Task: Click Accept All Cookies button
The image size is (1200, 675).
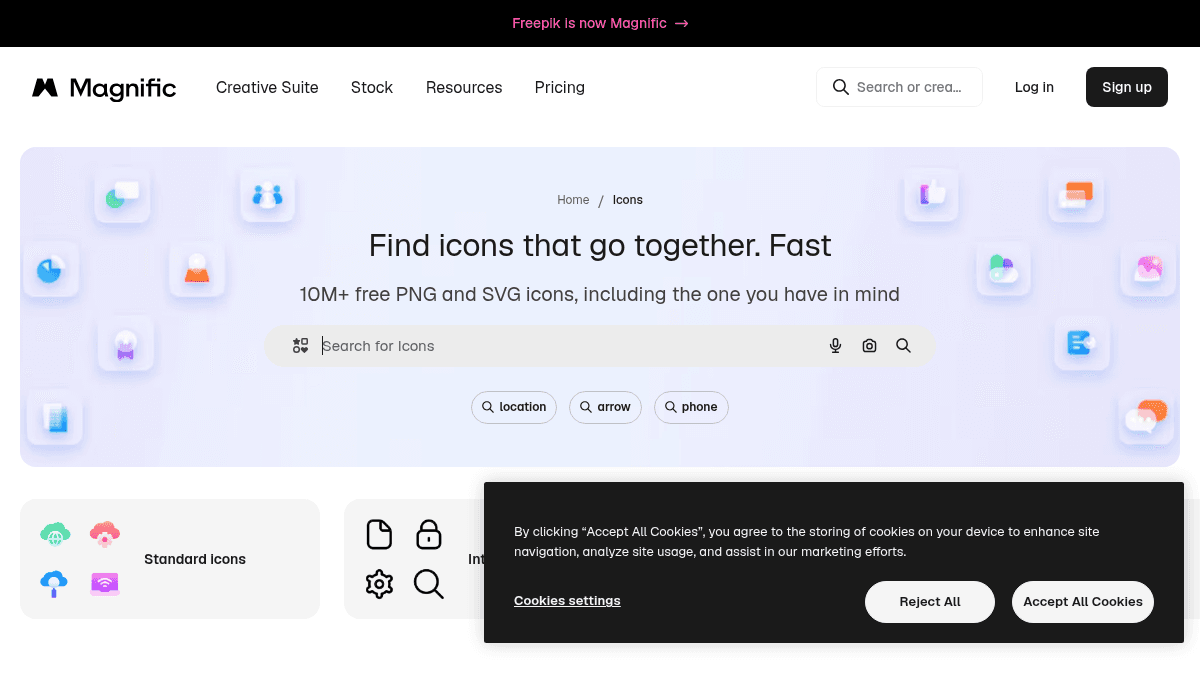Action: coord(1083,602)
